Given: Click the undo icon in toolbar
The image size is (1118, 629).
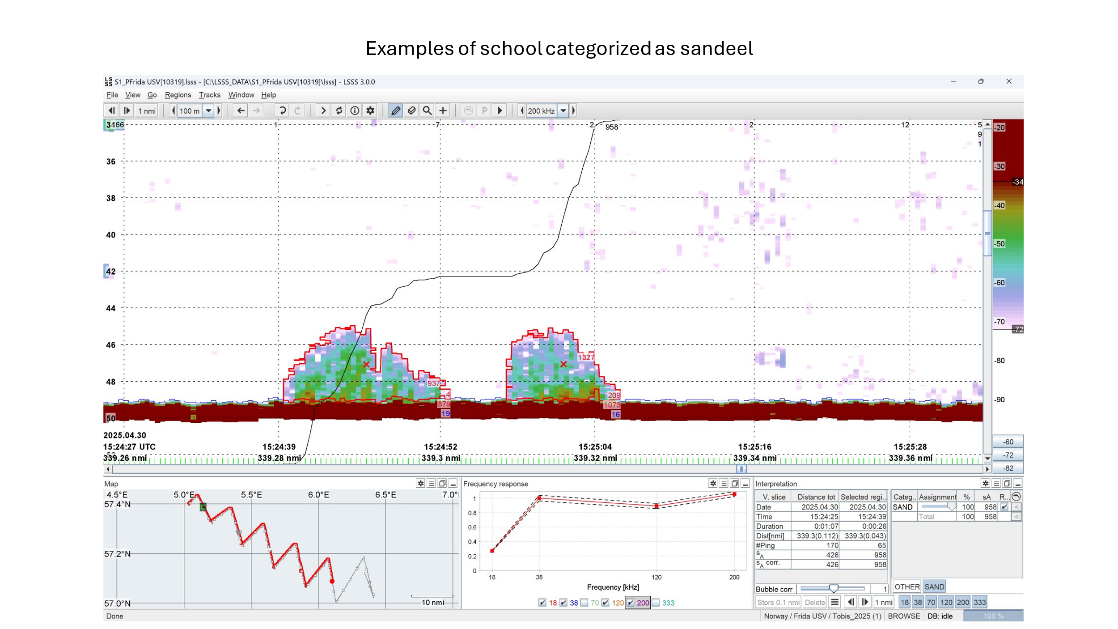Looking at the screenshot, I should click(282, 110).
